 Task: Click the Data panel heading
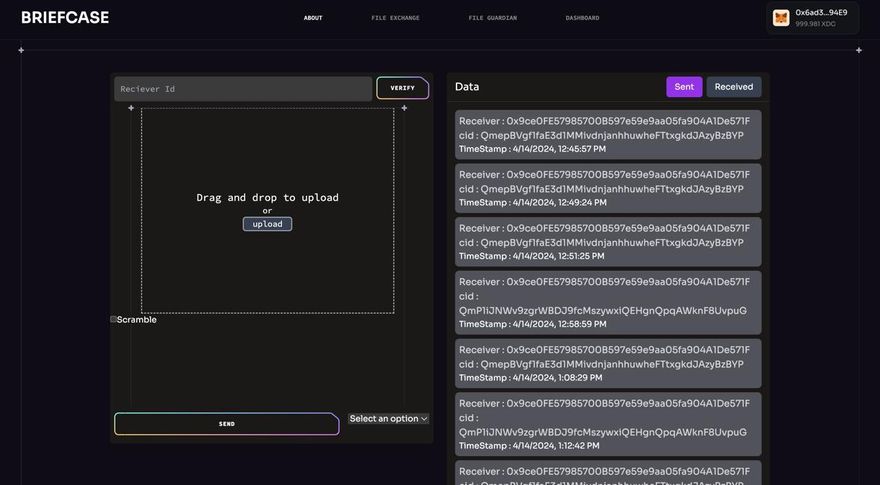click(x=467, y=86)
